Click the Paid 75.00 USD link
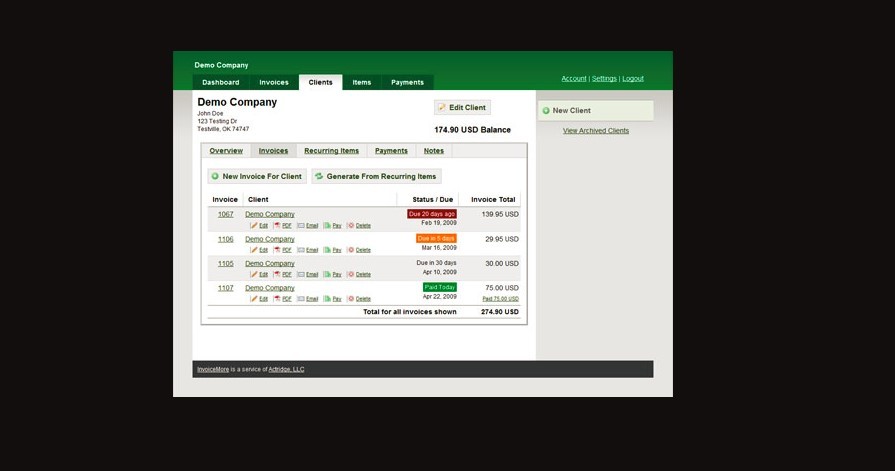 click(500, 298)
